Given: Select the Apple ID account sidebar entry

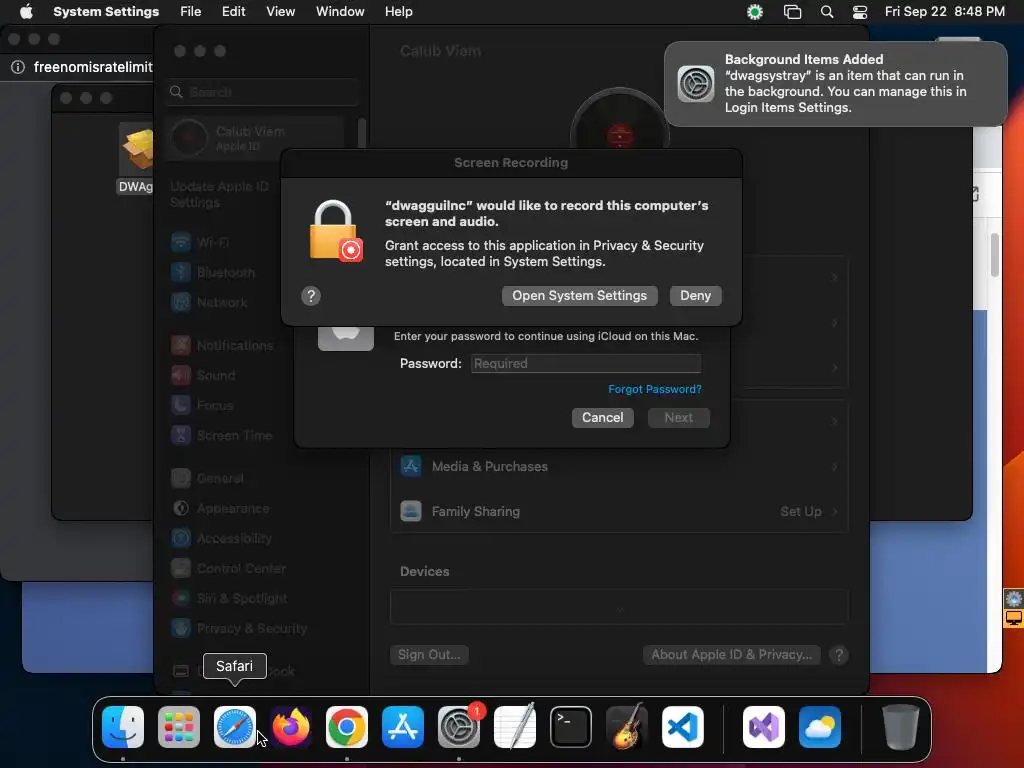Looking at the screenshot, I should pyautogui.click(x=255, y=138).
